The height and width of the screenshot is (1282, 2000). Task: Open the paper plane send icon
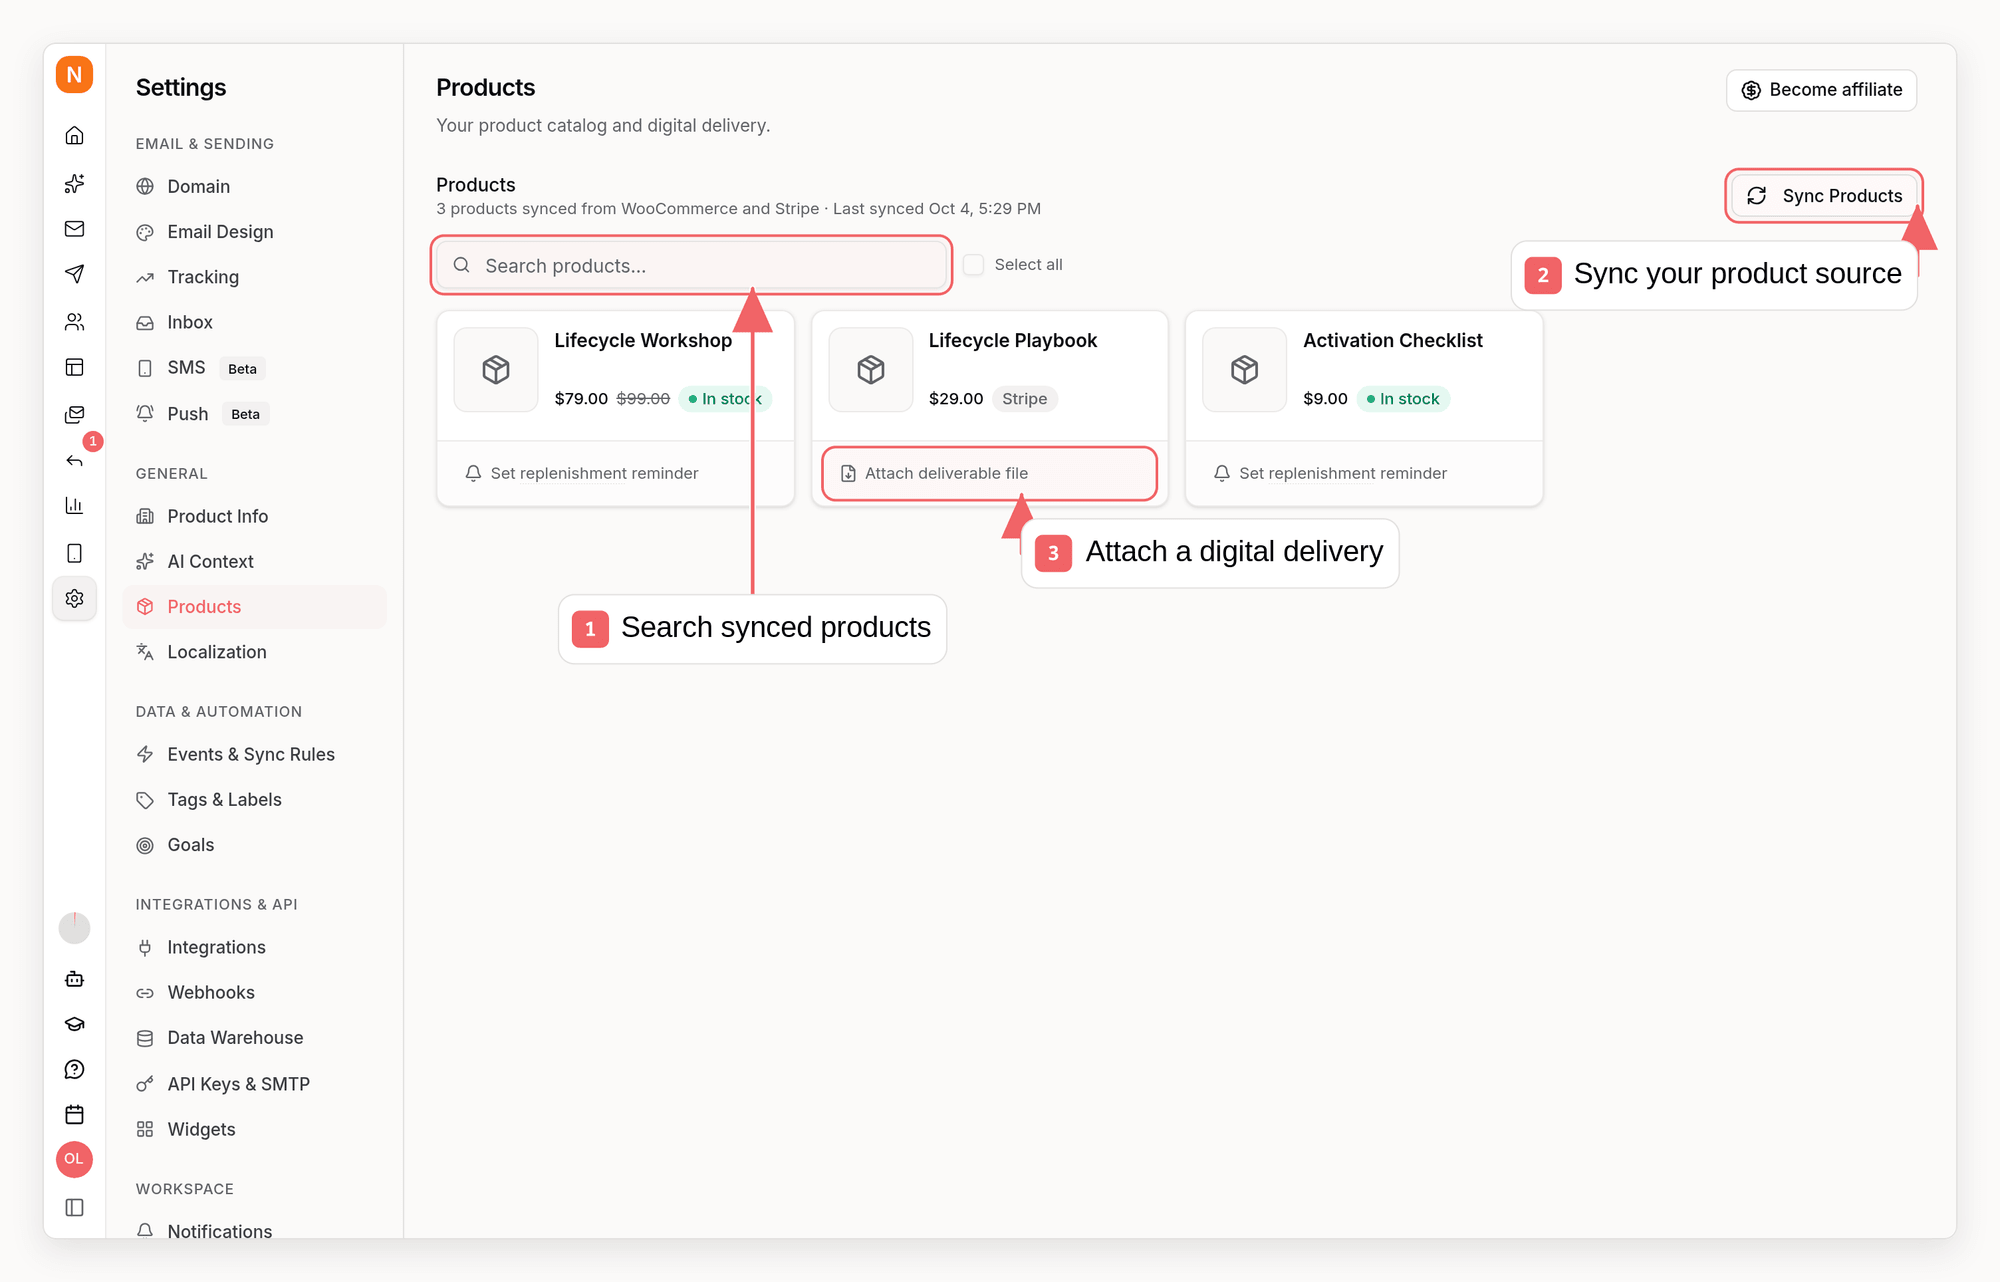74,274
